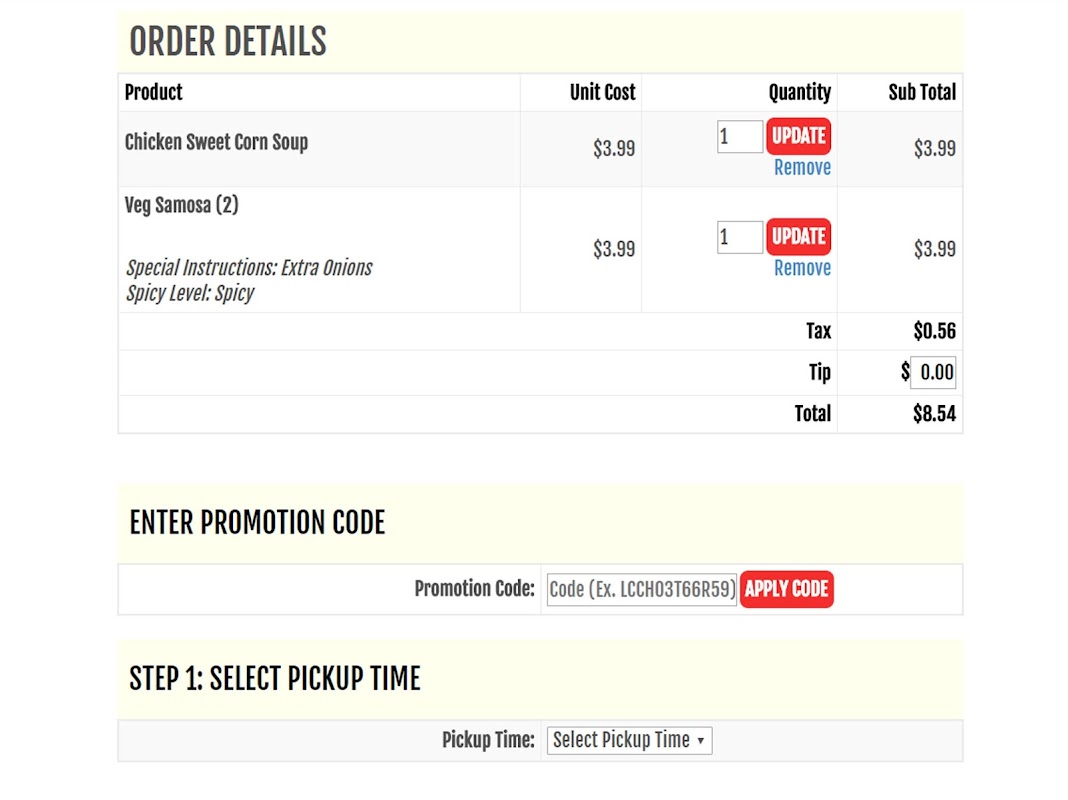This screenshot has width=1068, height=800.
Task: Remove Chicken Sweet Corn Soup from order
Action: click(x=802, y=168)
